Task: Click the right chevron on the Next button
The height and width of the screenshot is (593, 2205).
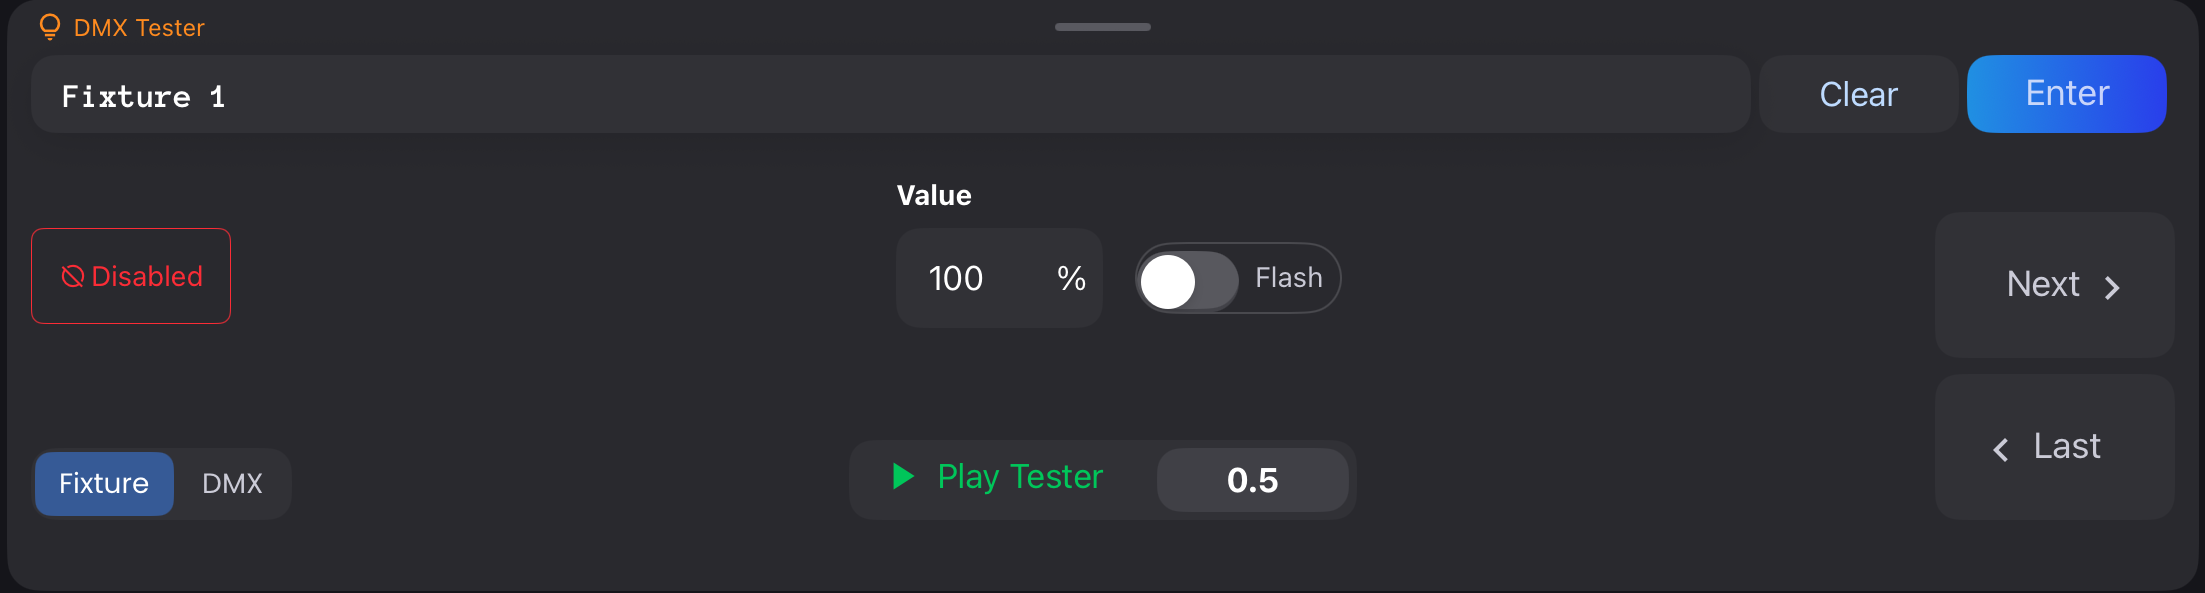Action: tap(2112, 287)
